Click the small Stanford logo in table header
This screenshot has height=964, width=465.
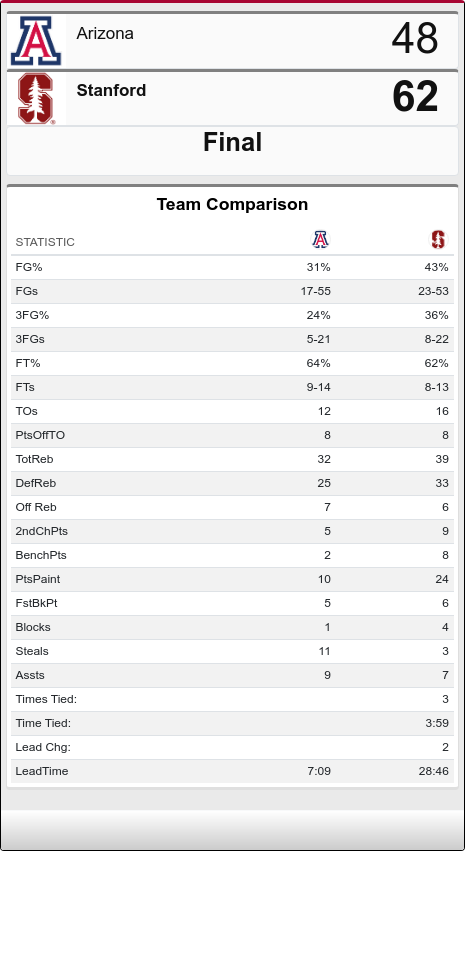tap(438, 239)
